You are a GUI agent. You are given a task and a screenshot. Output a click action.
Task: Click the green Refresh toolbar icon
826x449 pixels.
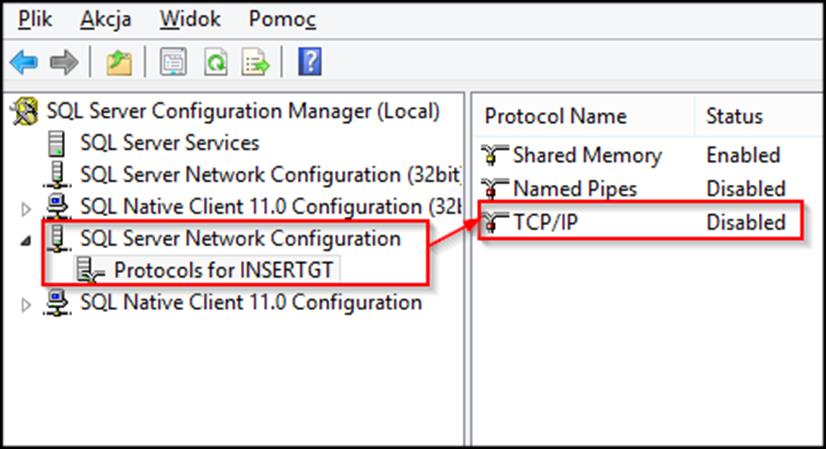coord(216,62)
